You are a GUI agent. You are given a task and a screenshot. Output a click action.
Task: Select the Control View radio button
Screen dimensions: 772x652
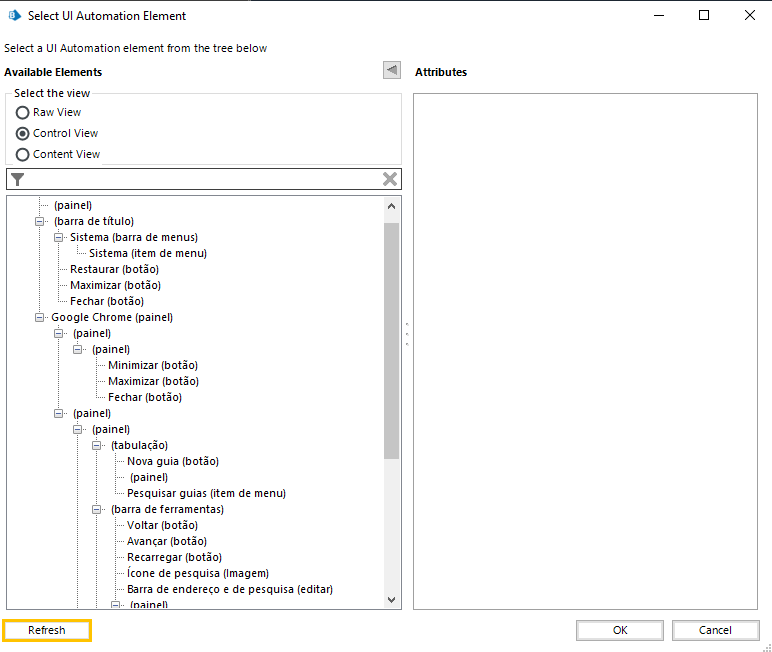click(22, 133)
